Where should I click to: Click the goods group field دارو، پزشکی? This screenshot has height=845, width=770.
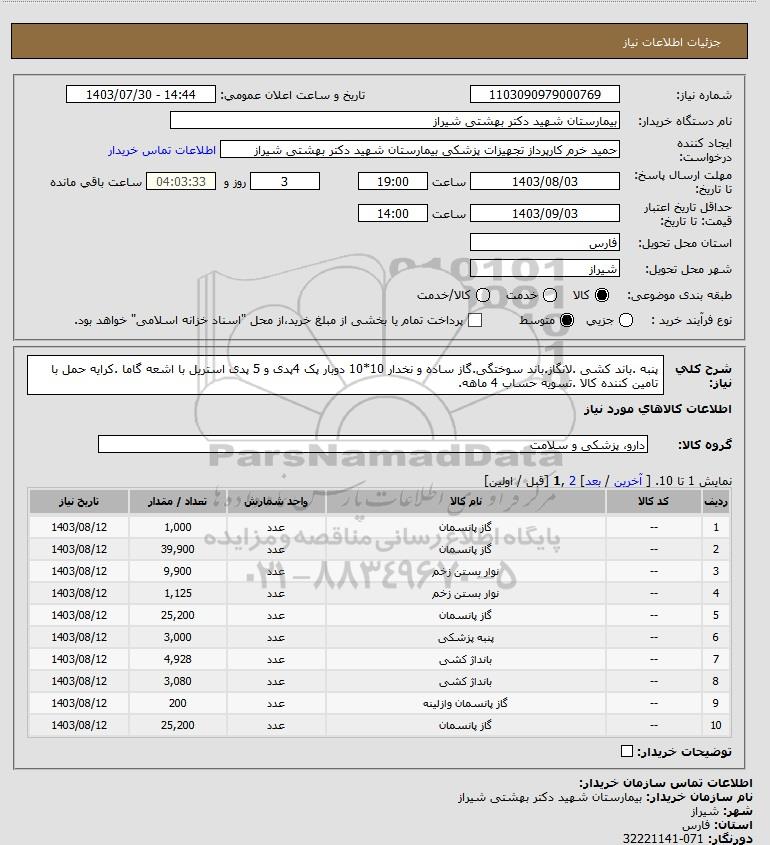(x=373, y=444)
